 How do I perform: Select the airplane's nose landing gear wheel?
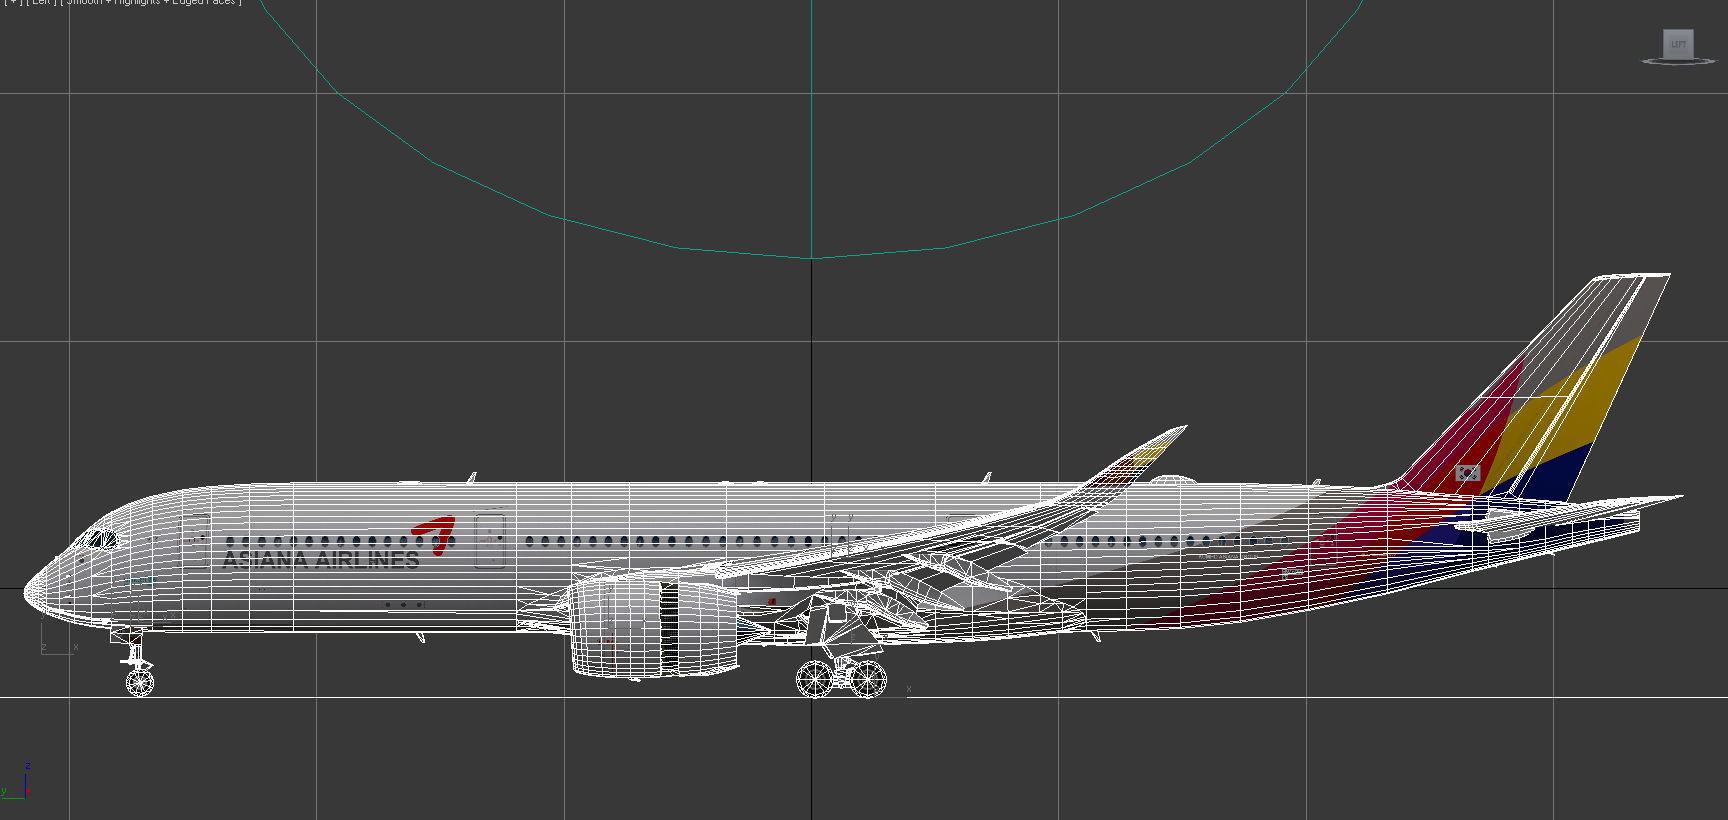(x=140, y=682)
